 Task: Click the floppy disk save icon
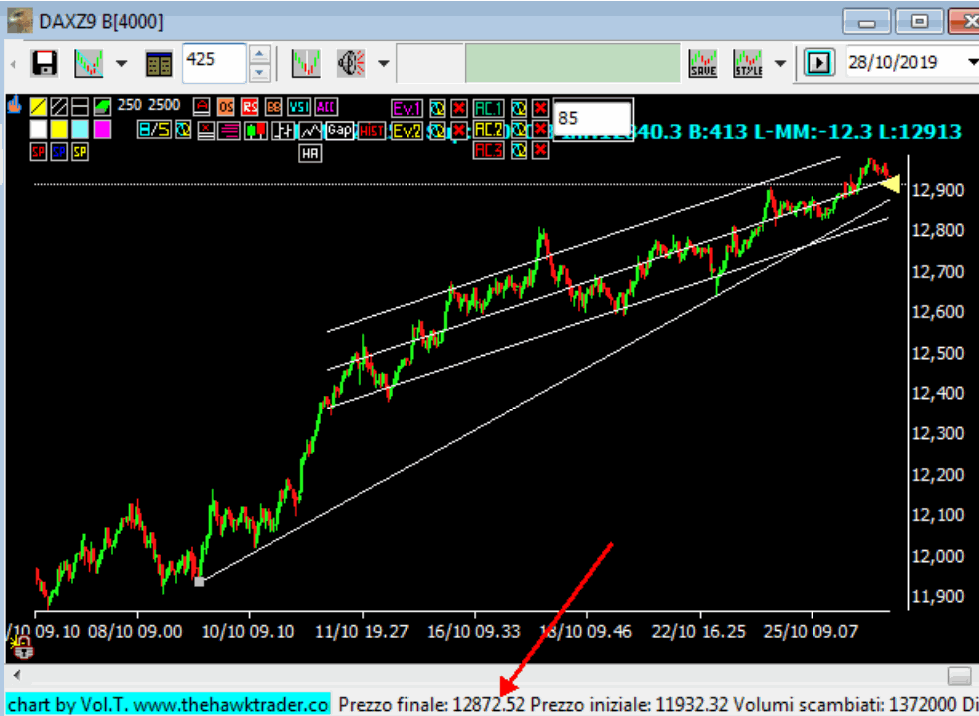[44, 63]
